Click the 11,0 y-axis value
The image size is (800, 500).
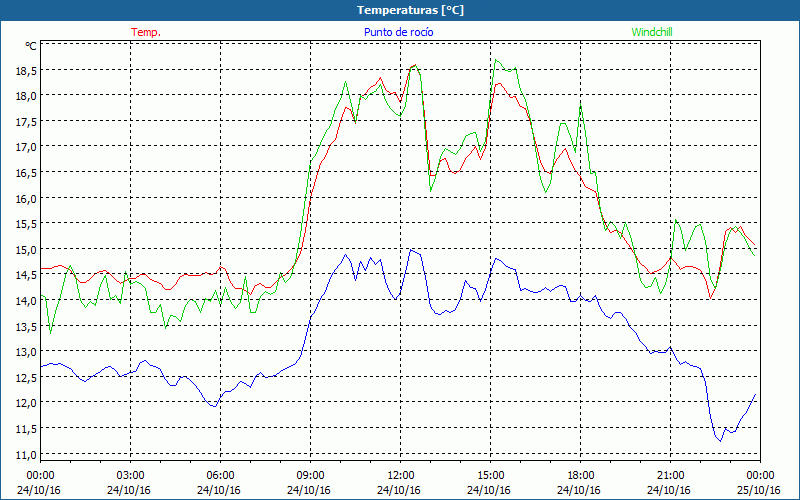27,454
